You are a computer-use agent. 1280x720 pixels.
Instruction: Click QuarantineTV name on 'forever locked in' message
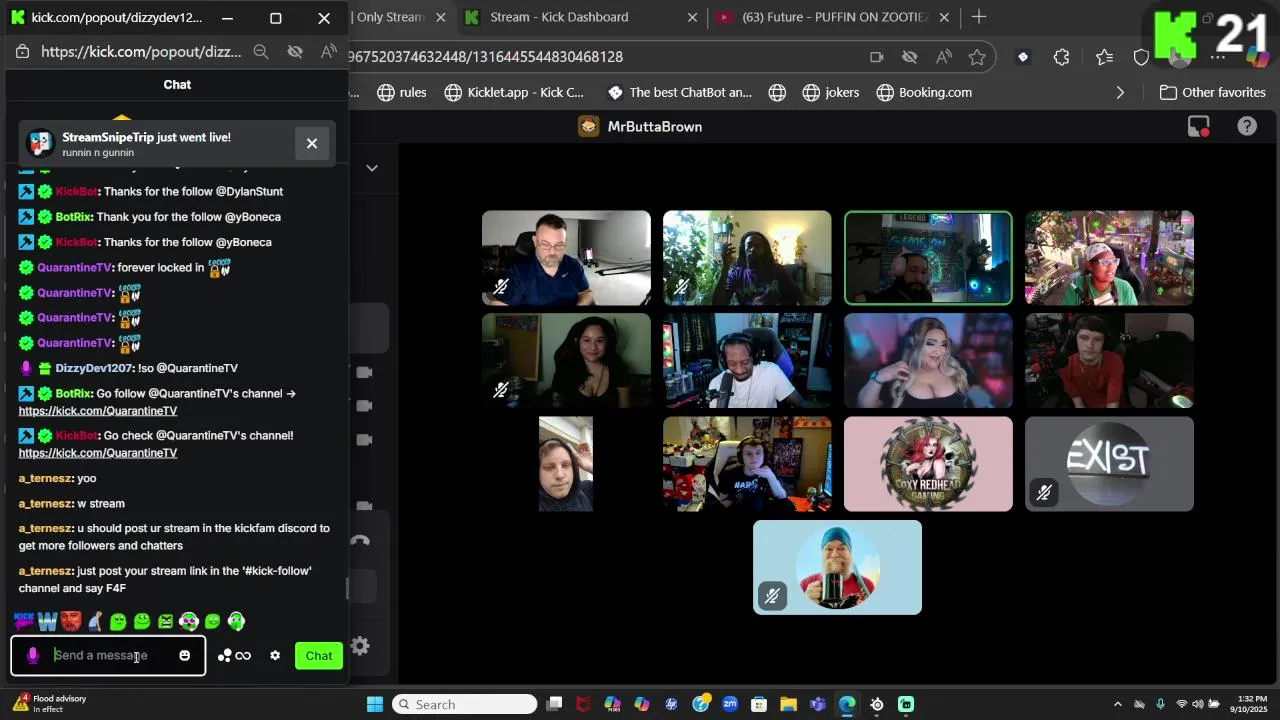(x=74, y=267)
